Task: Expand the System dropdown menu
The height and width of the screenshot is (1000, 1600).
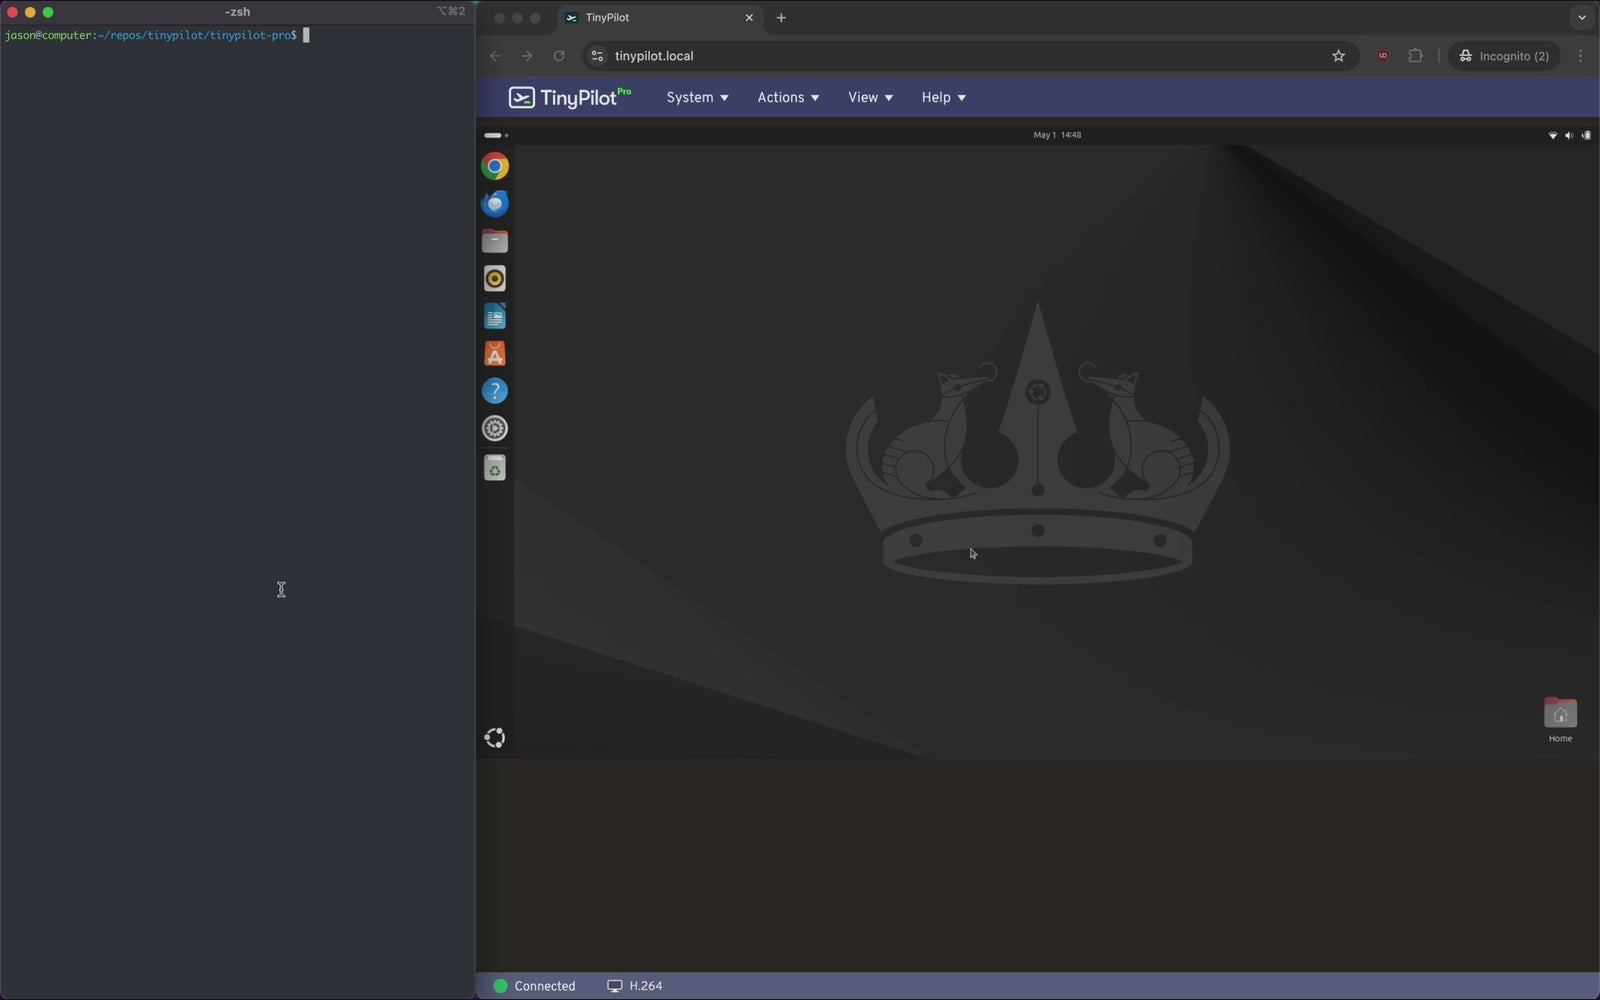Action: pos(697,97)
